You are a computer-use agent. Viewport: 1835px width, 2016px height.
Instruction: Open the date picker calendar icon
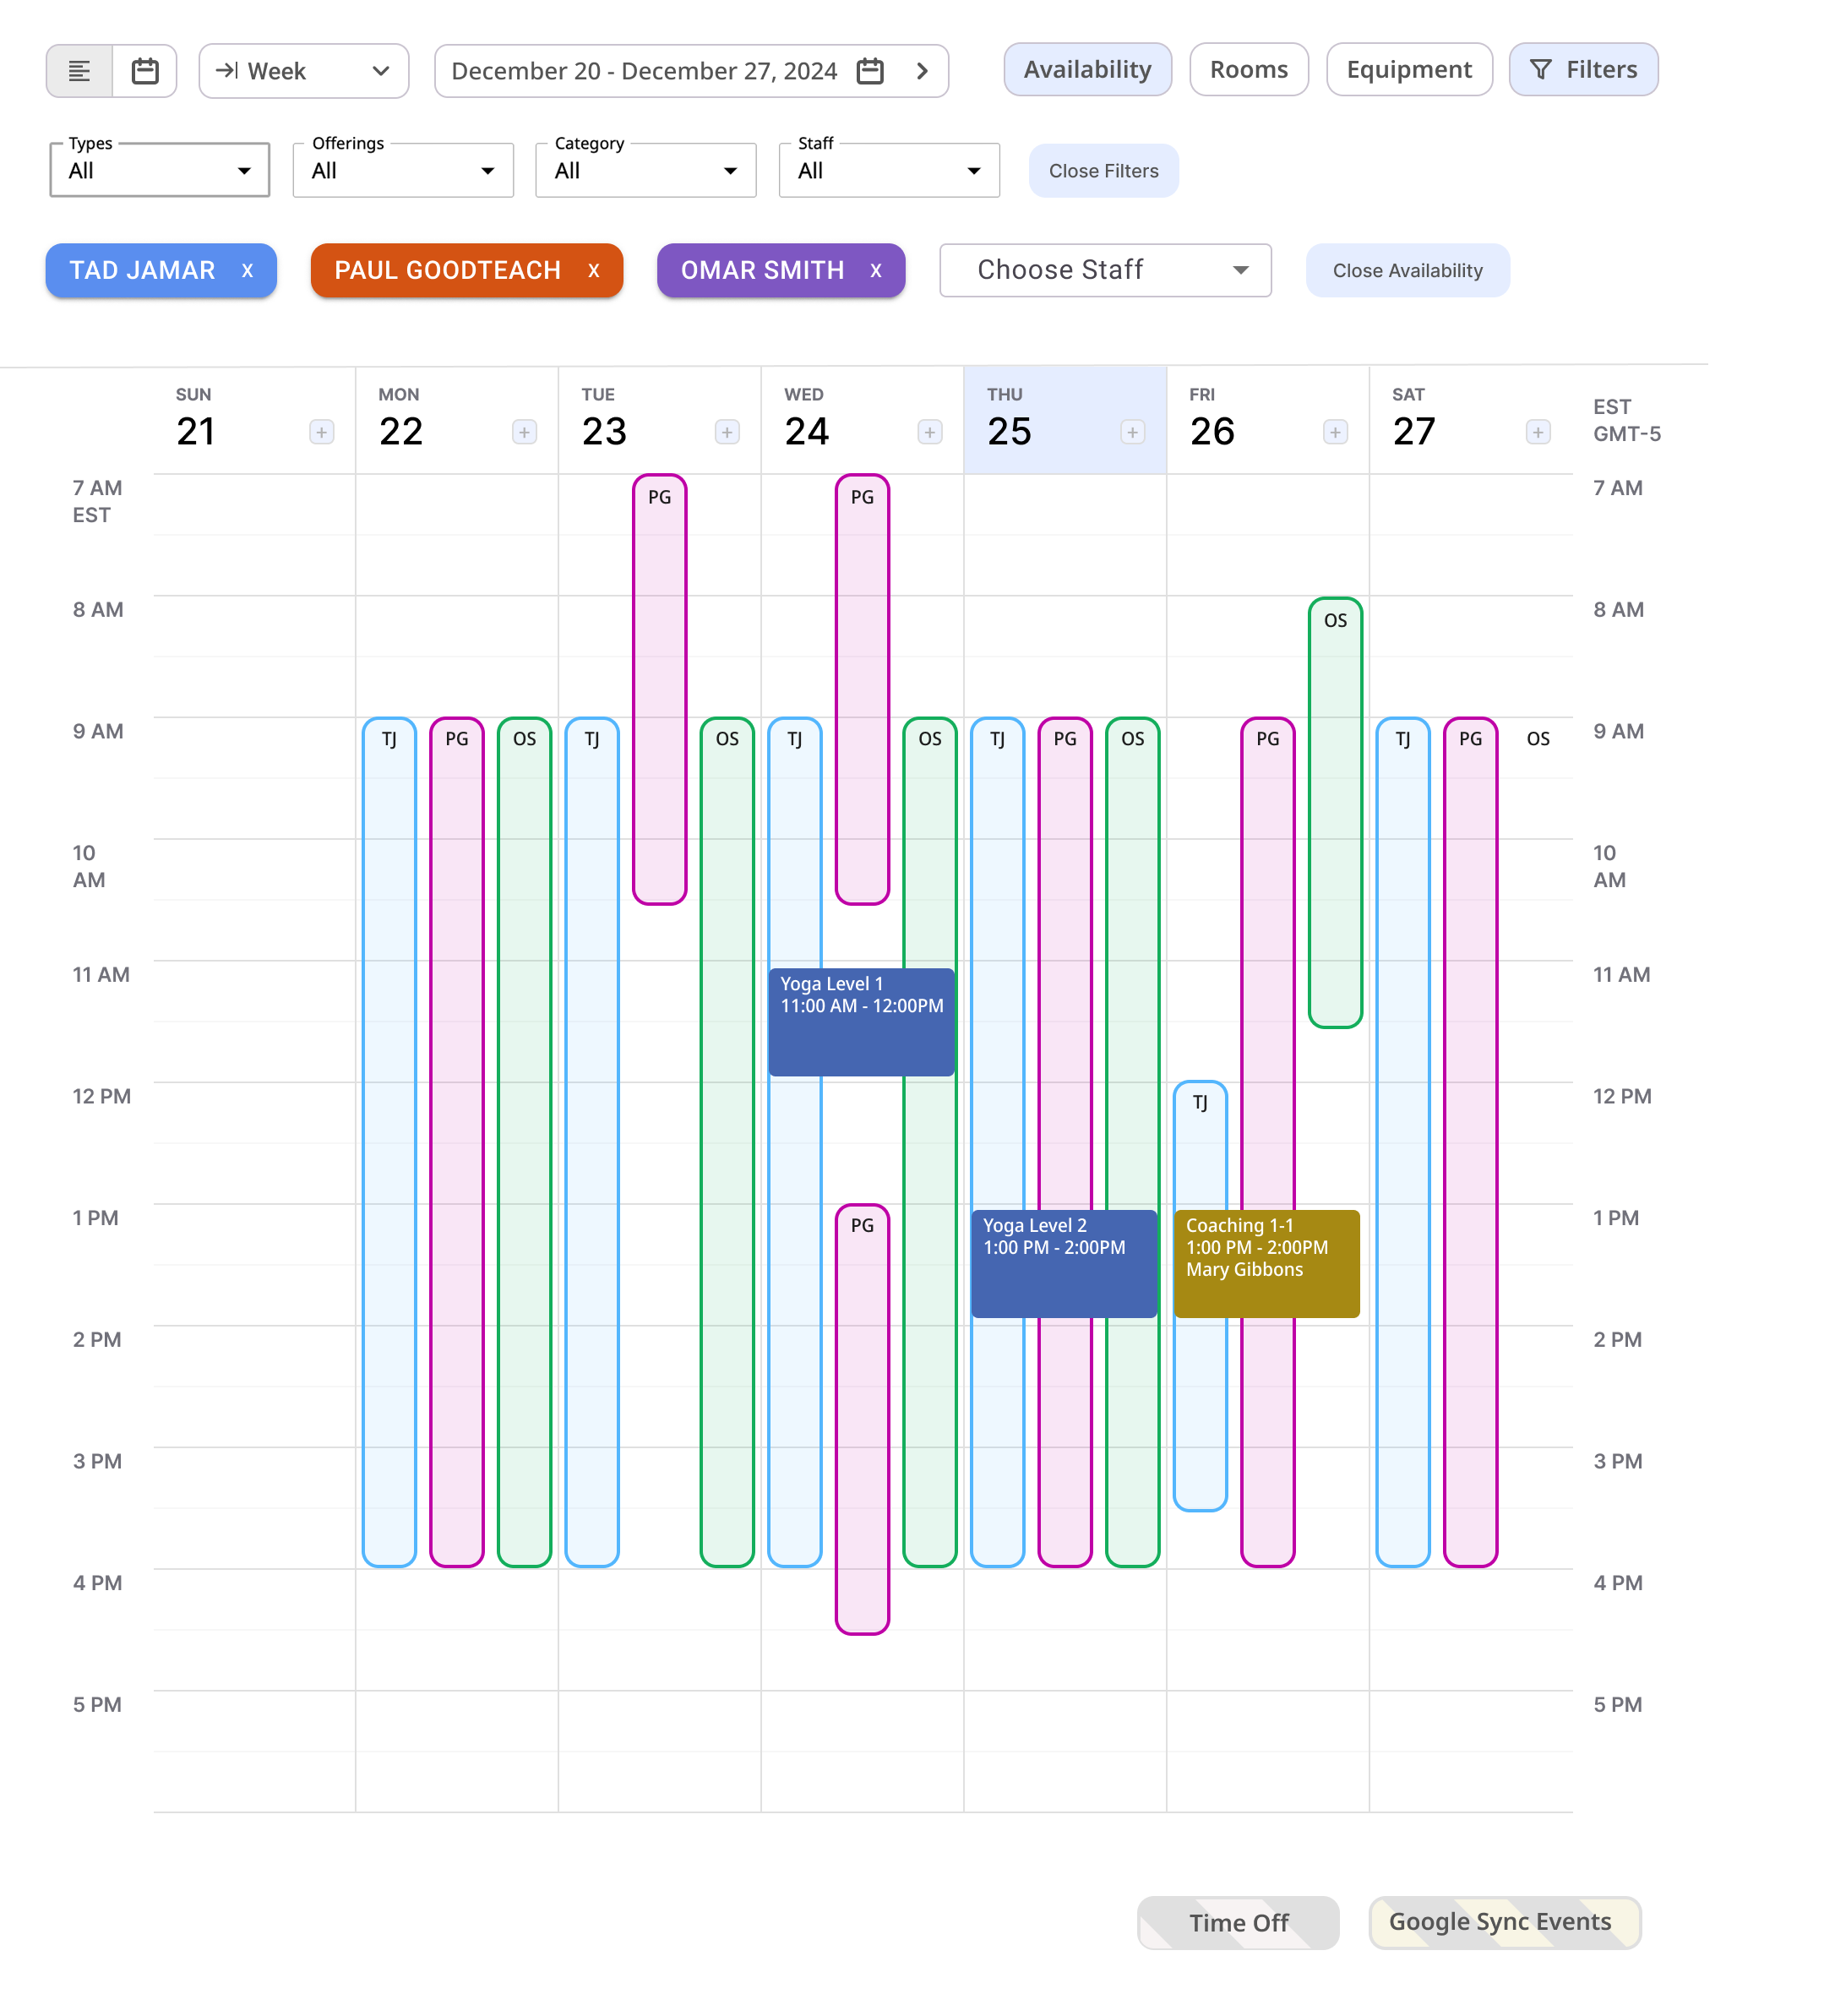coord(871,70)
